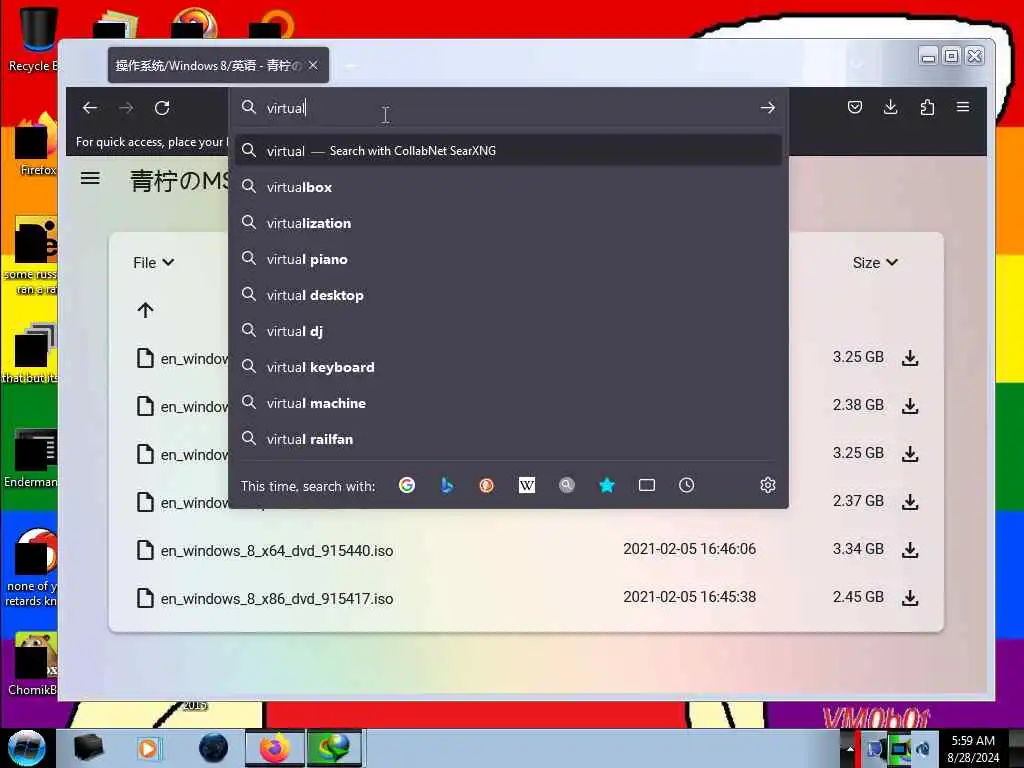Download the 2.45 GB ISO file
Image resolution: width=1024 pixels, height=768 pixels.
click(910, 598)
